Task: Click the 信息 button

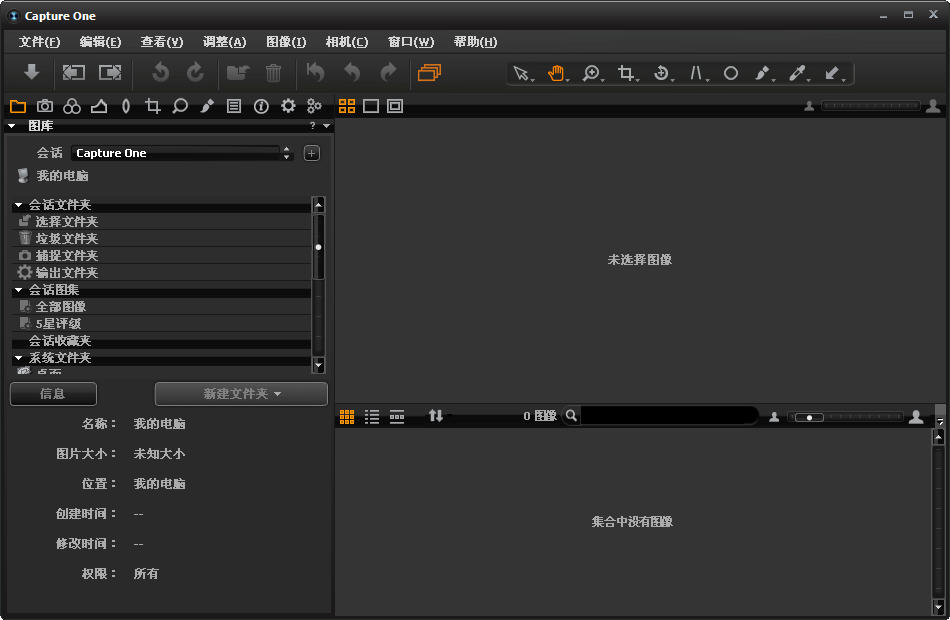Action: coord(53,394)
